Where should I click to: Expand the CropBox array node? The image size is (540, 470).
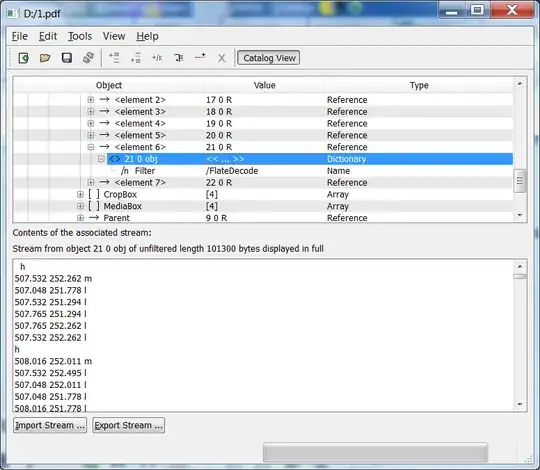pyautogui.click(x=80, y=194)
